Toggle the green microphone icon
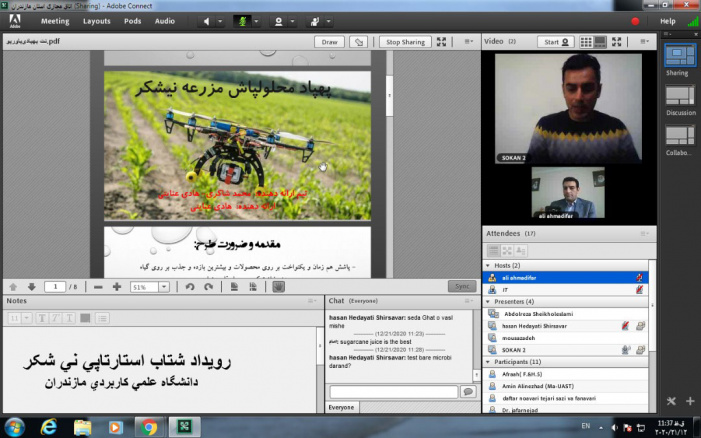This screenshot has width=701, height=438. click(241, 20)
